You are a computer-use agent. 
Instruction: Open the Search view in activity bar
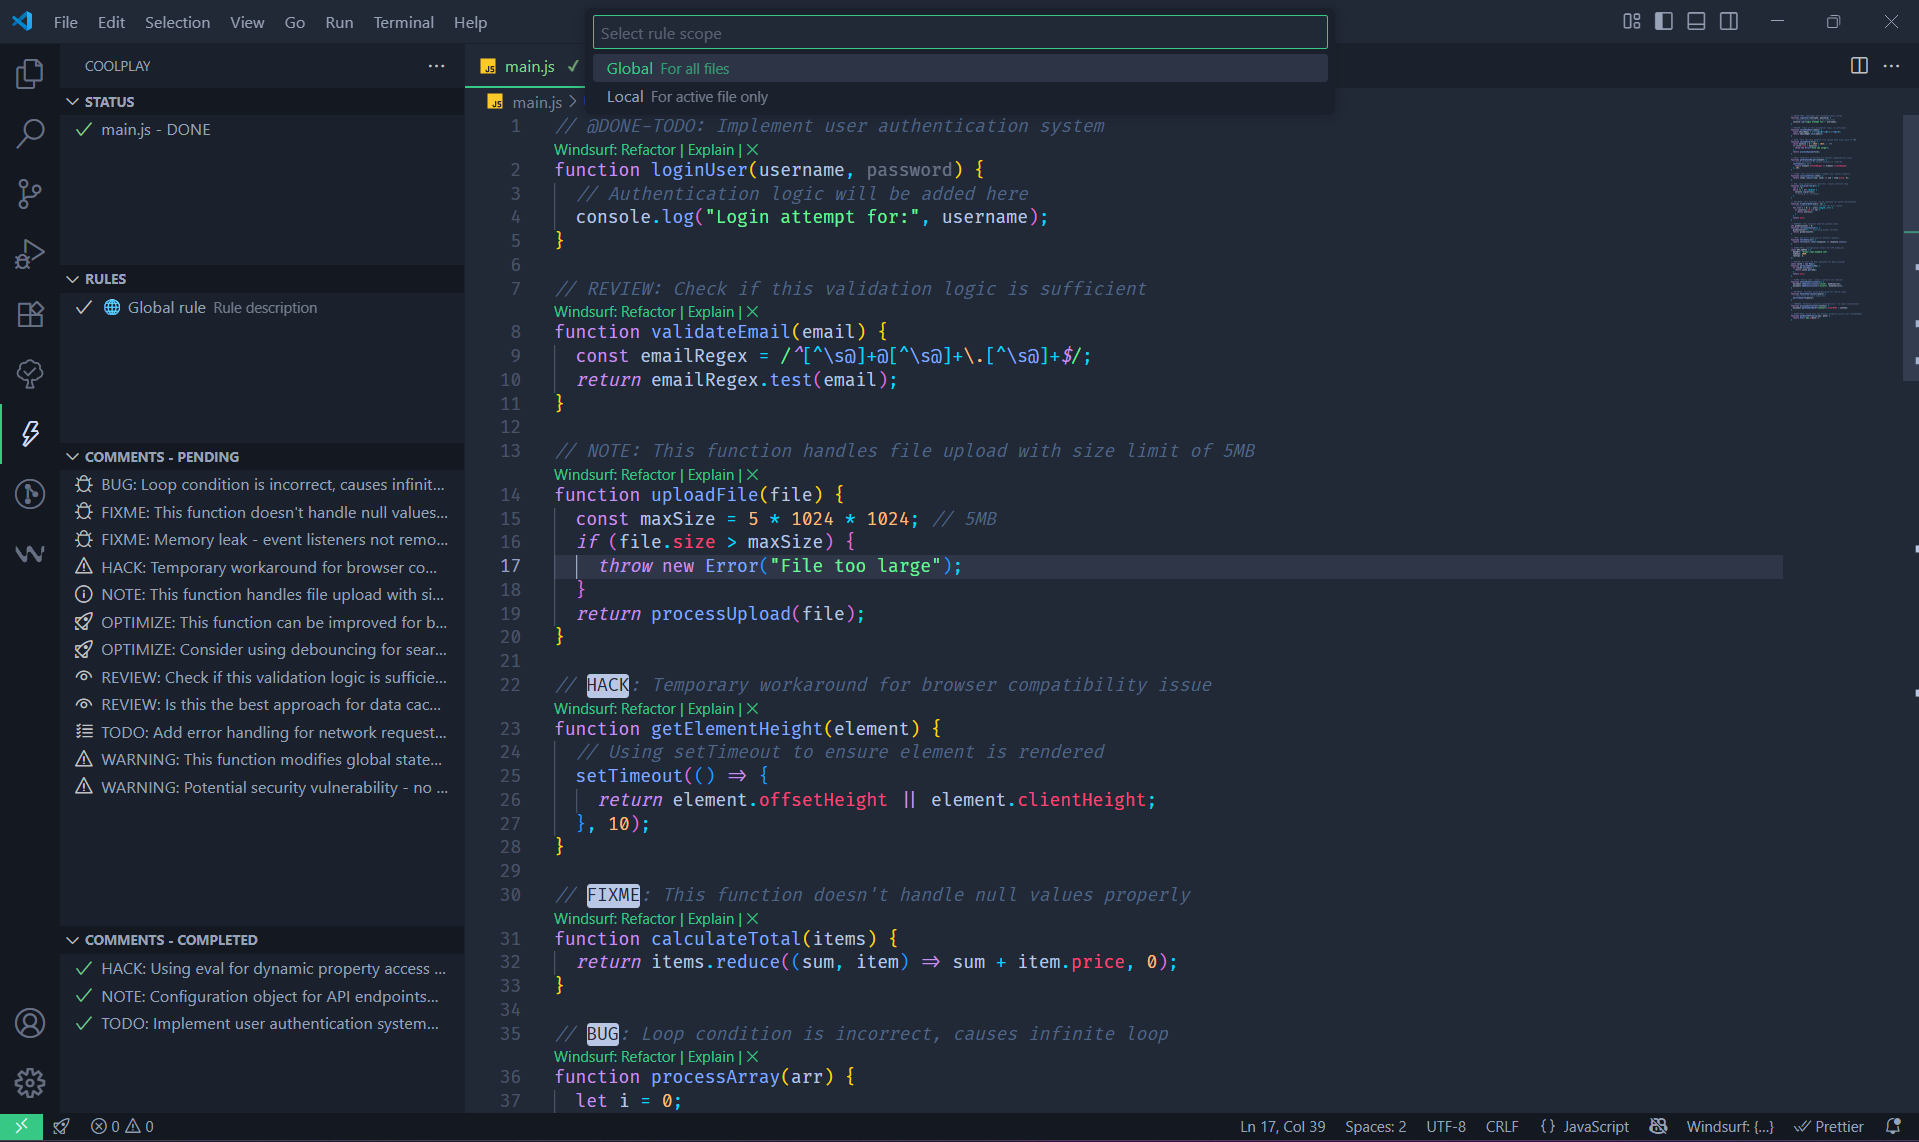click(x=30, y=133)
